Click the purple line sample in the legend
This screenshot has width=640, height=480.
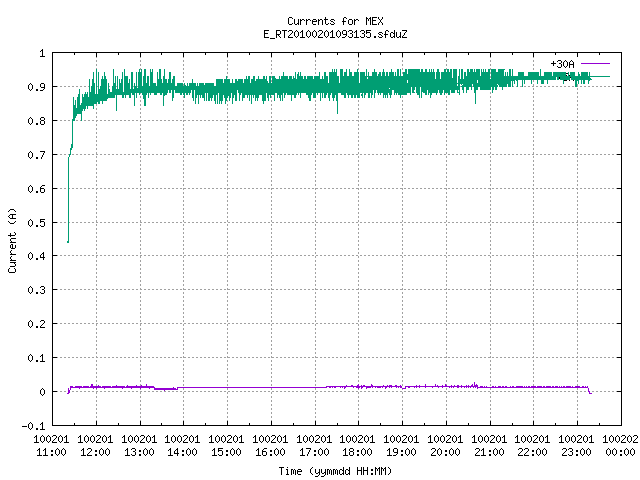pyautogui.click(x=595, y=64)
